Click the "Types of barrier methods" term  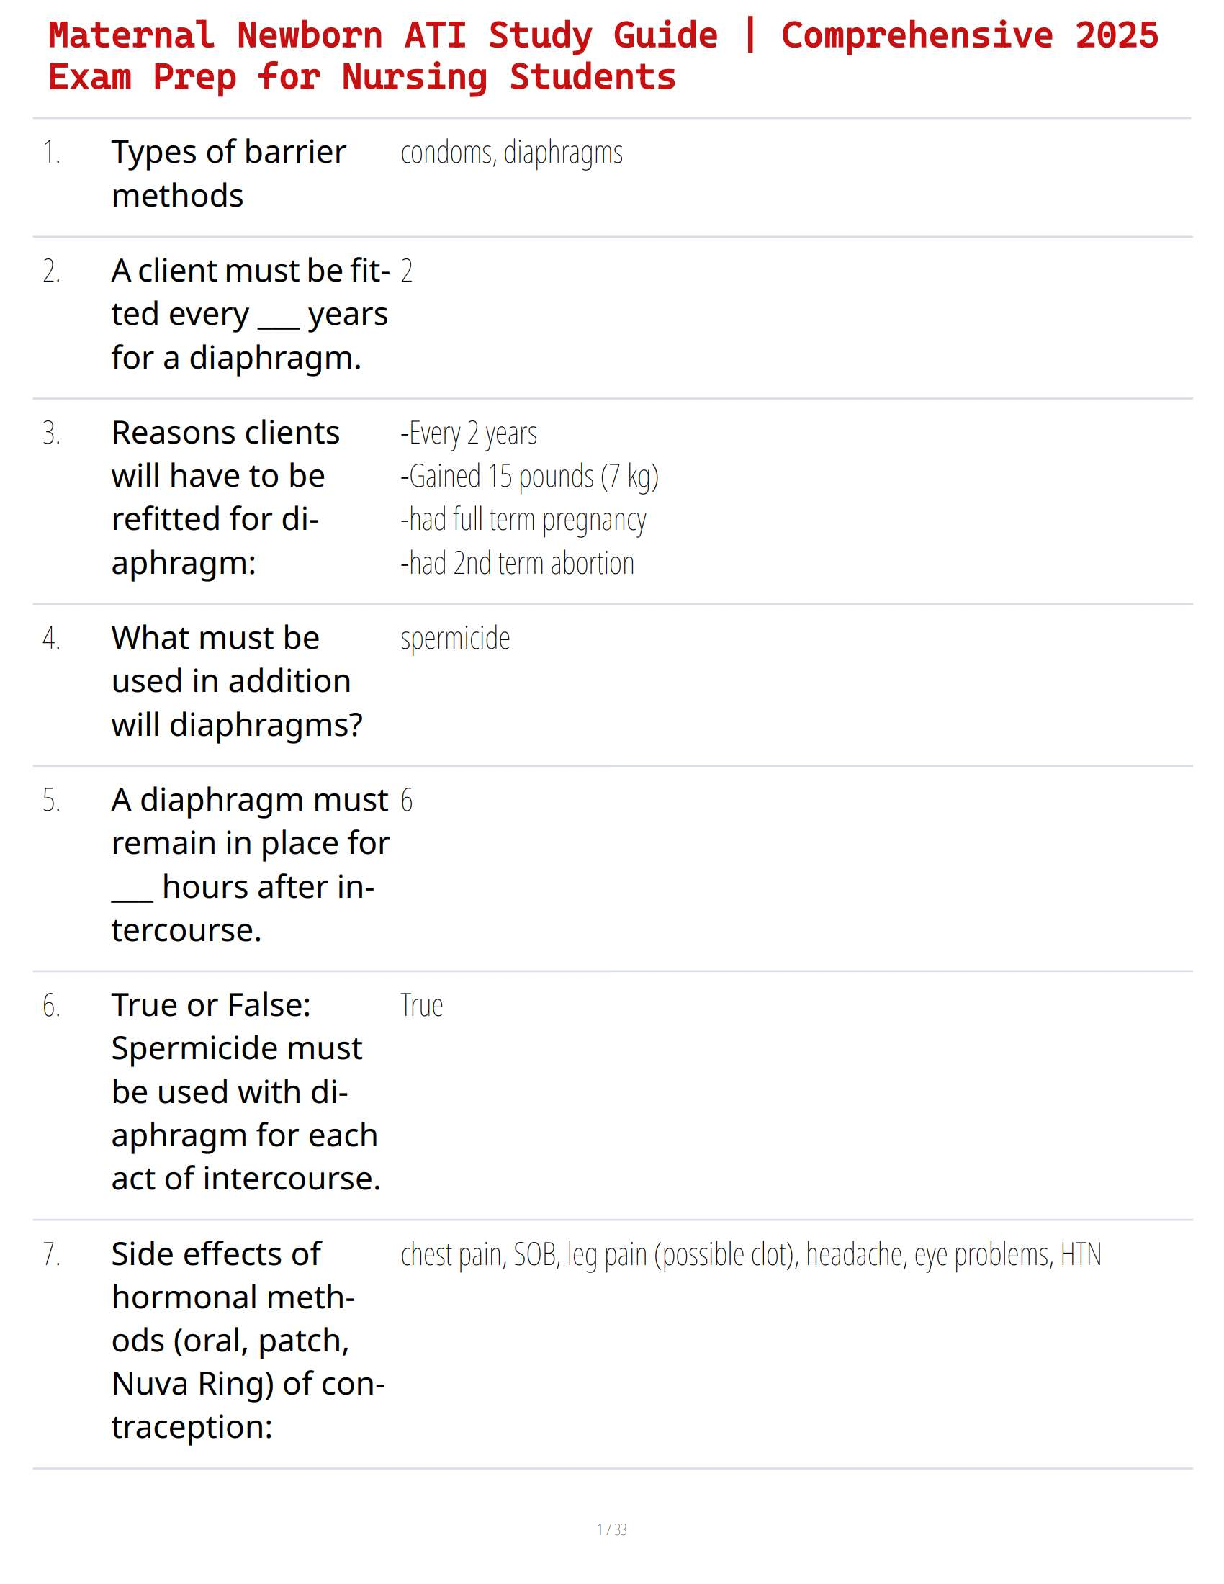point(229,174)
